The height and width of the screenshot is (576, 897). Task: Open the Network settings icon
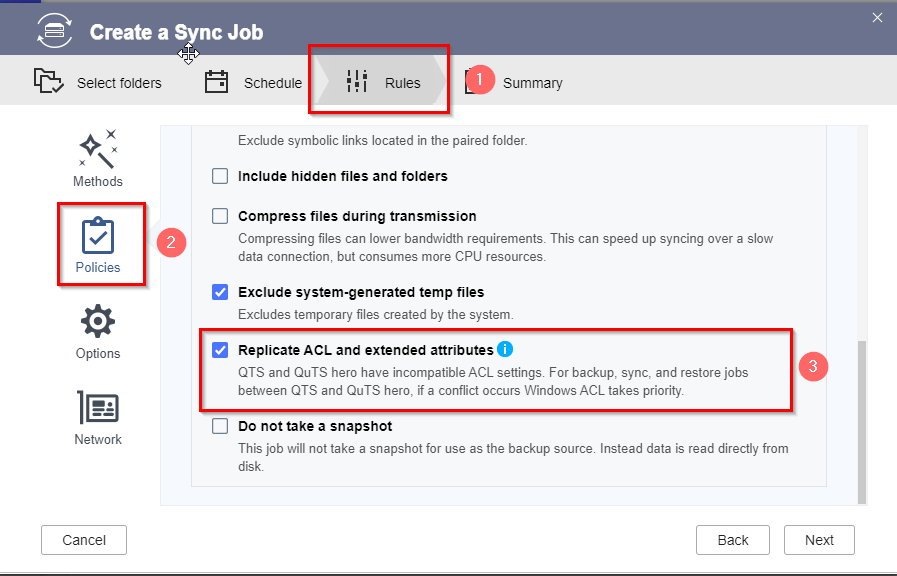click(97, 406)
